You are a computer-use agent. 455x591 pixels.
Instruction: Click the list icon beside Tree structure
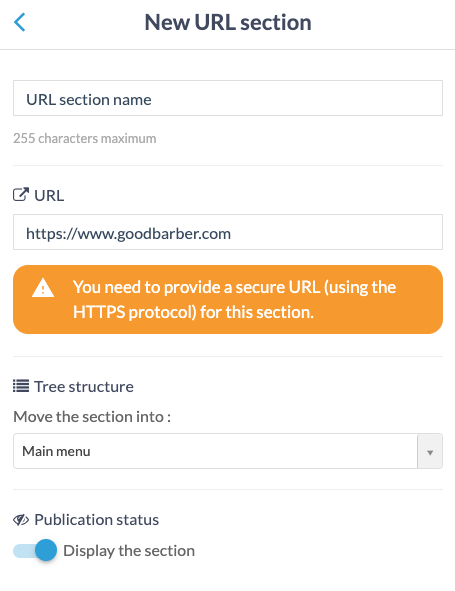(21, 386)
